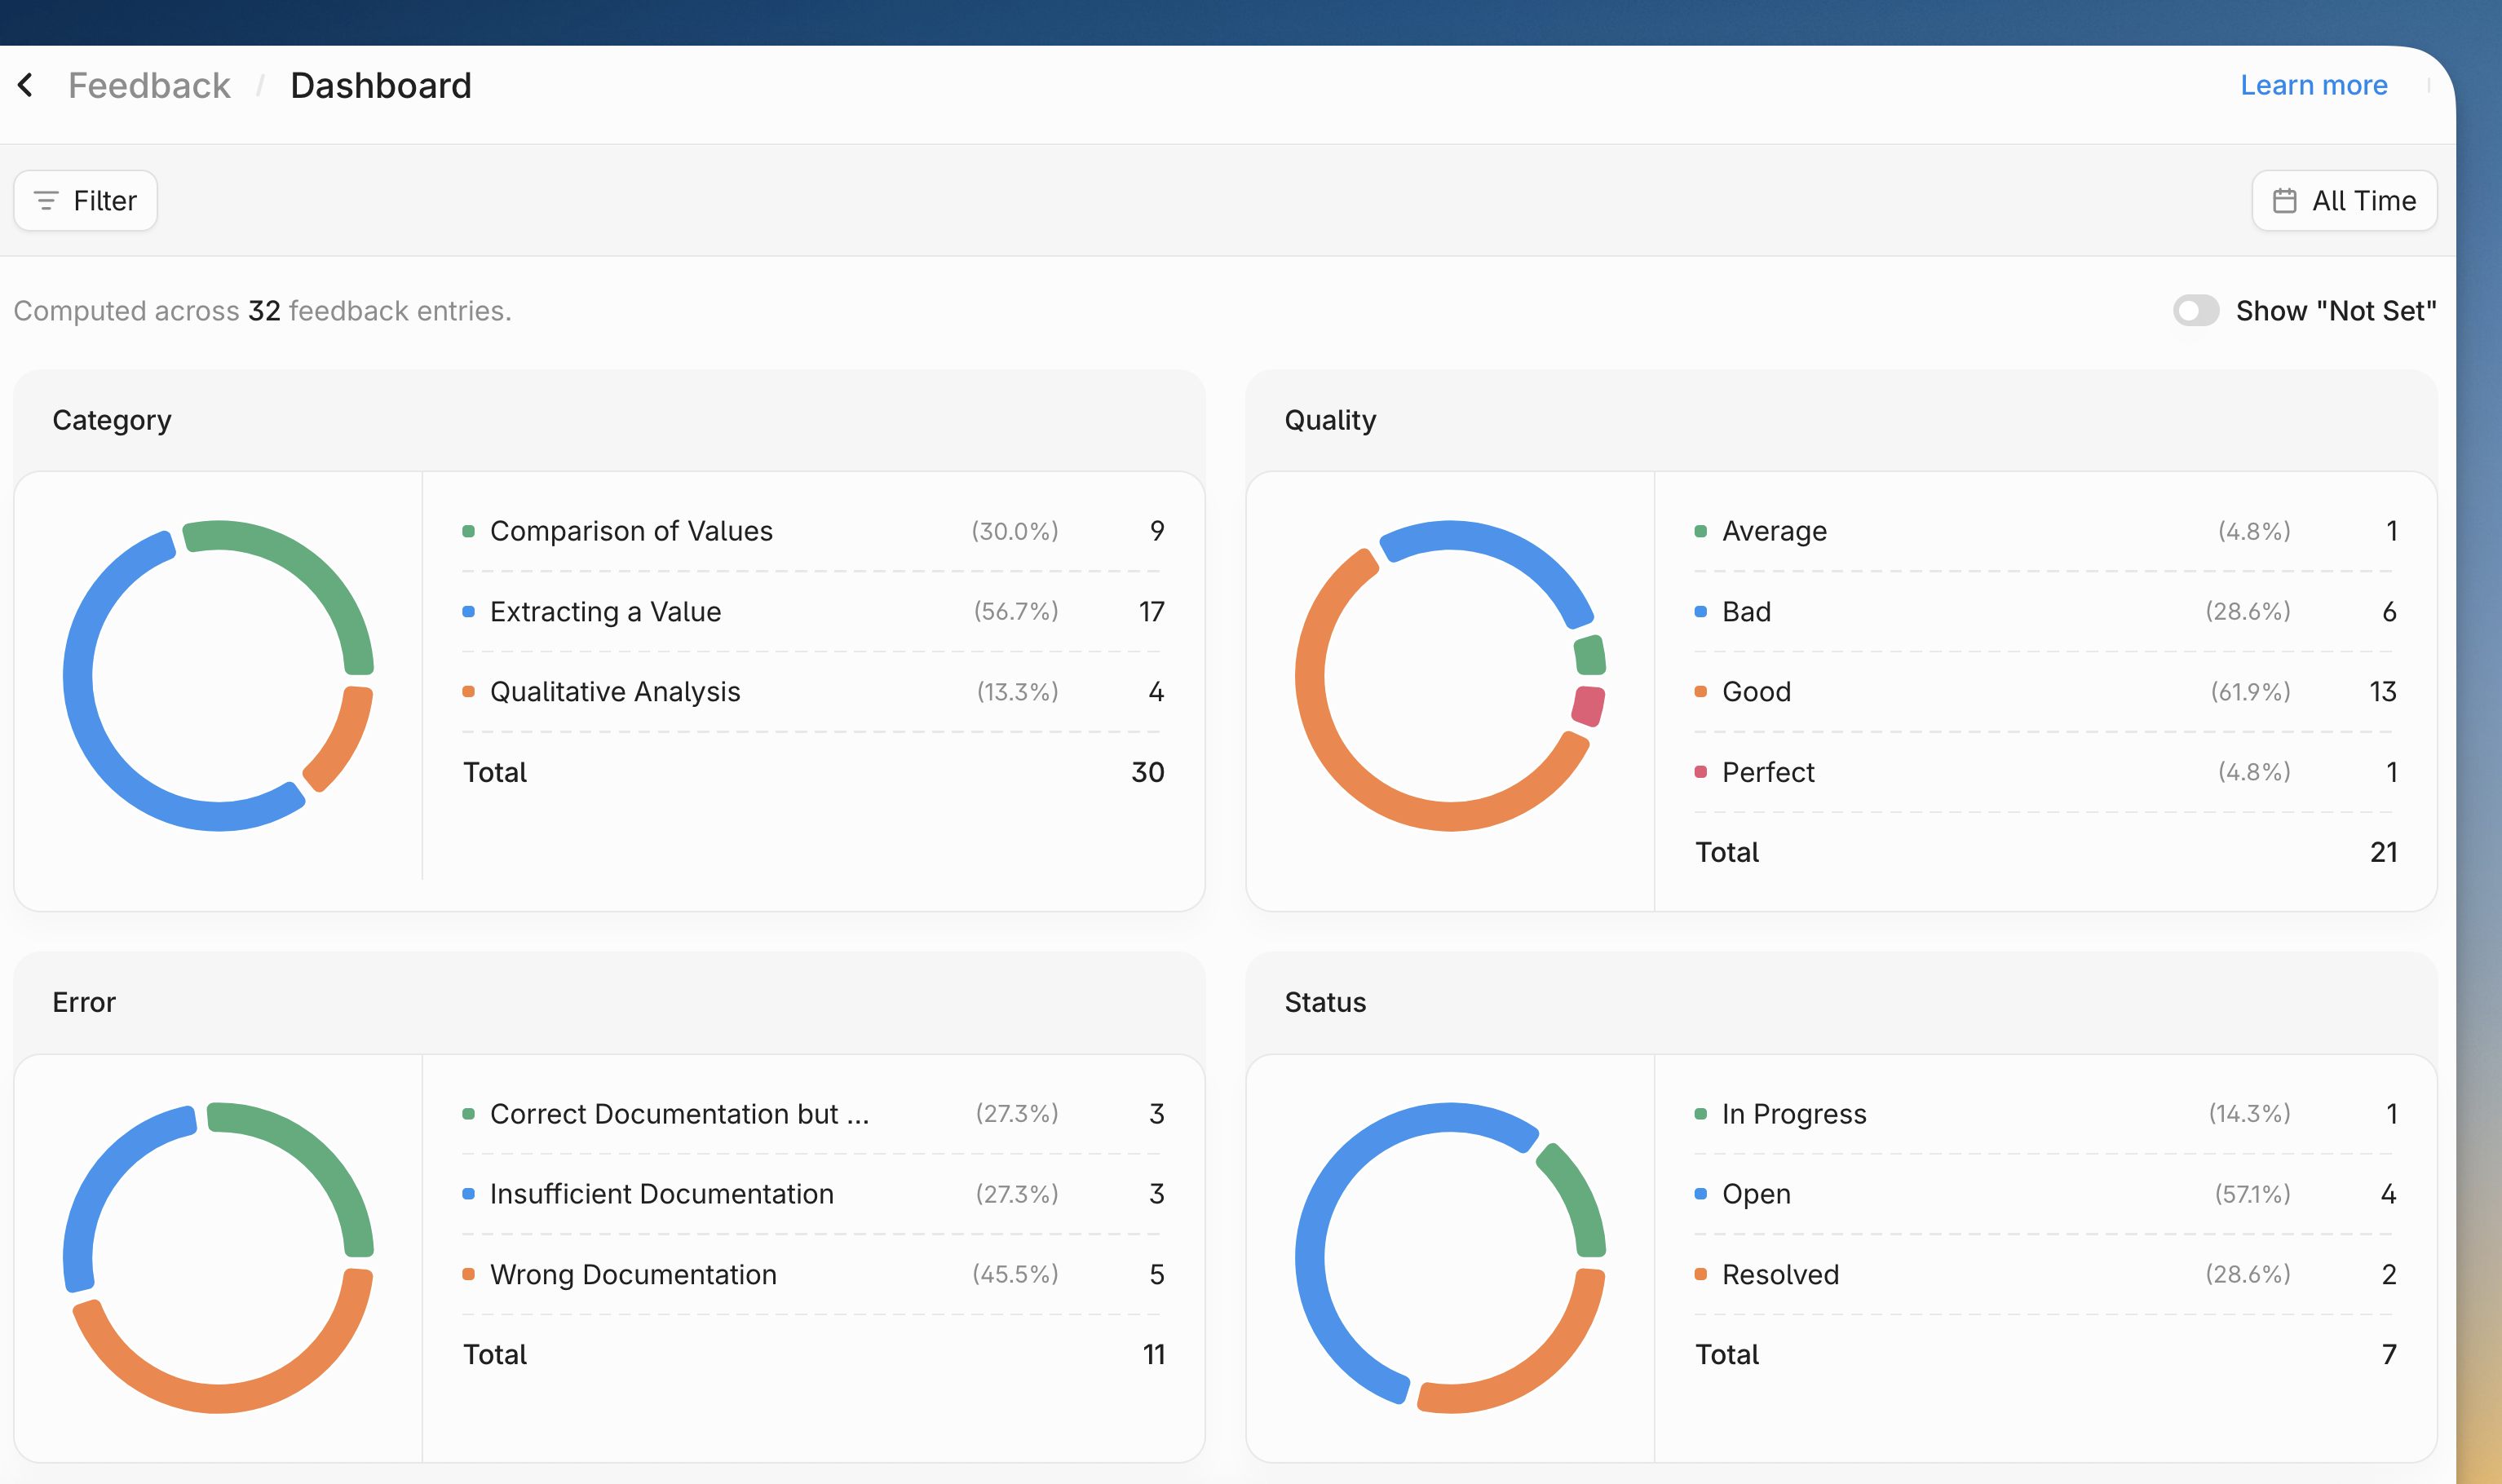The height and width of the screenshot is (1484, 2502).
Task: Select Feedback in the breadcrumb navigation
Action: click(148, 85)
